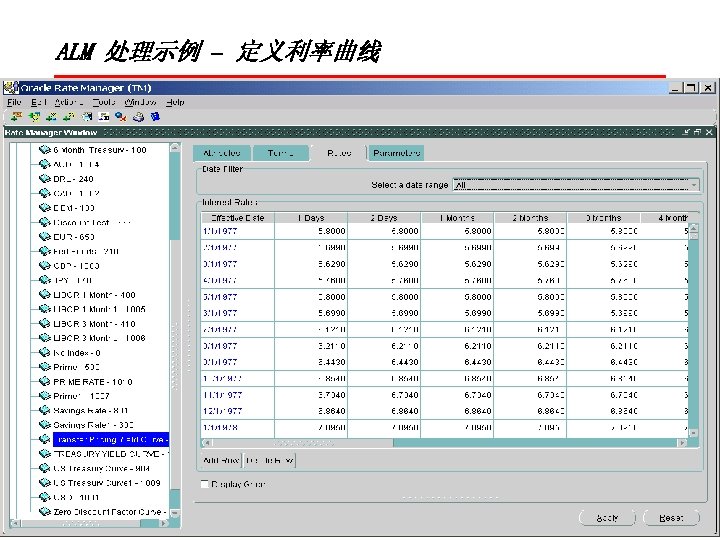Enable the Display Graph checkbox
Image resolution: width=720 pixels, height=540 pixels.
click(205, 484)
